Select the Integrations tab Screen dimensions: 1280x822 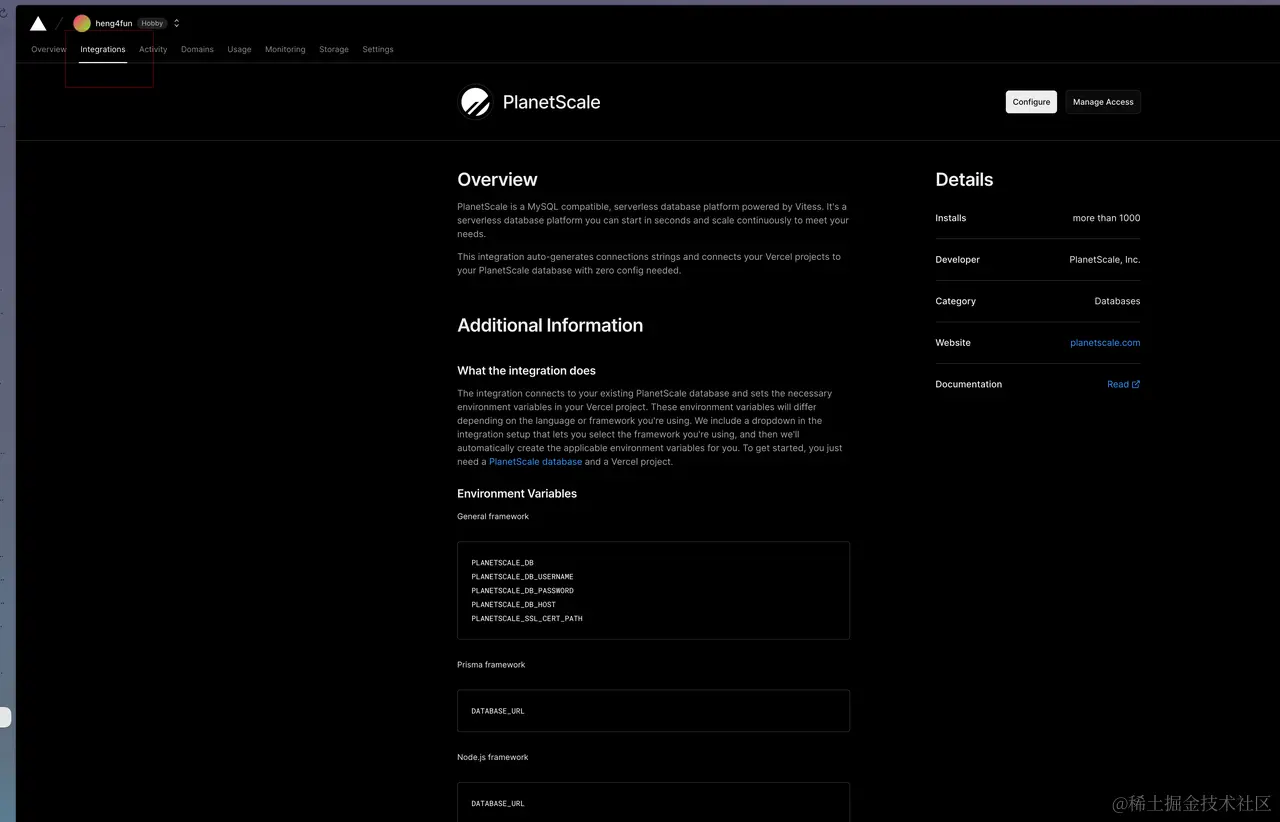[103, 49]
